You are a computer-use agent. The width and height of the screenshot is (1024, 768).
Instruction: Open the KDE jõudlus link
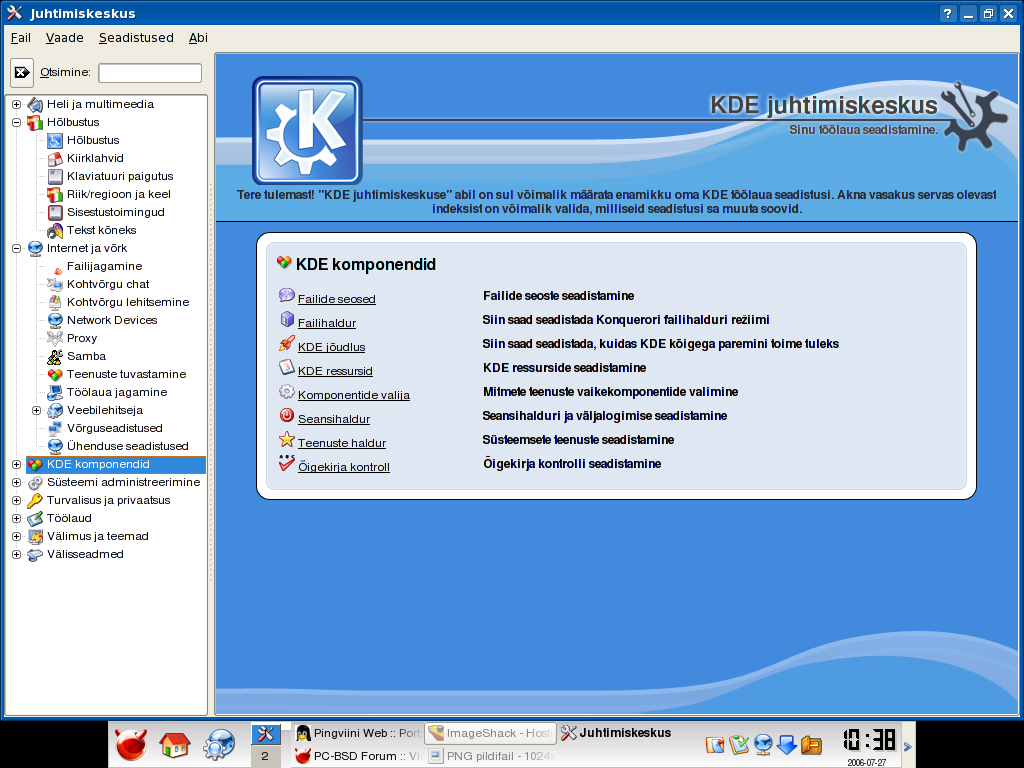tap(331, 347)
